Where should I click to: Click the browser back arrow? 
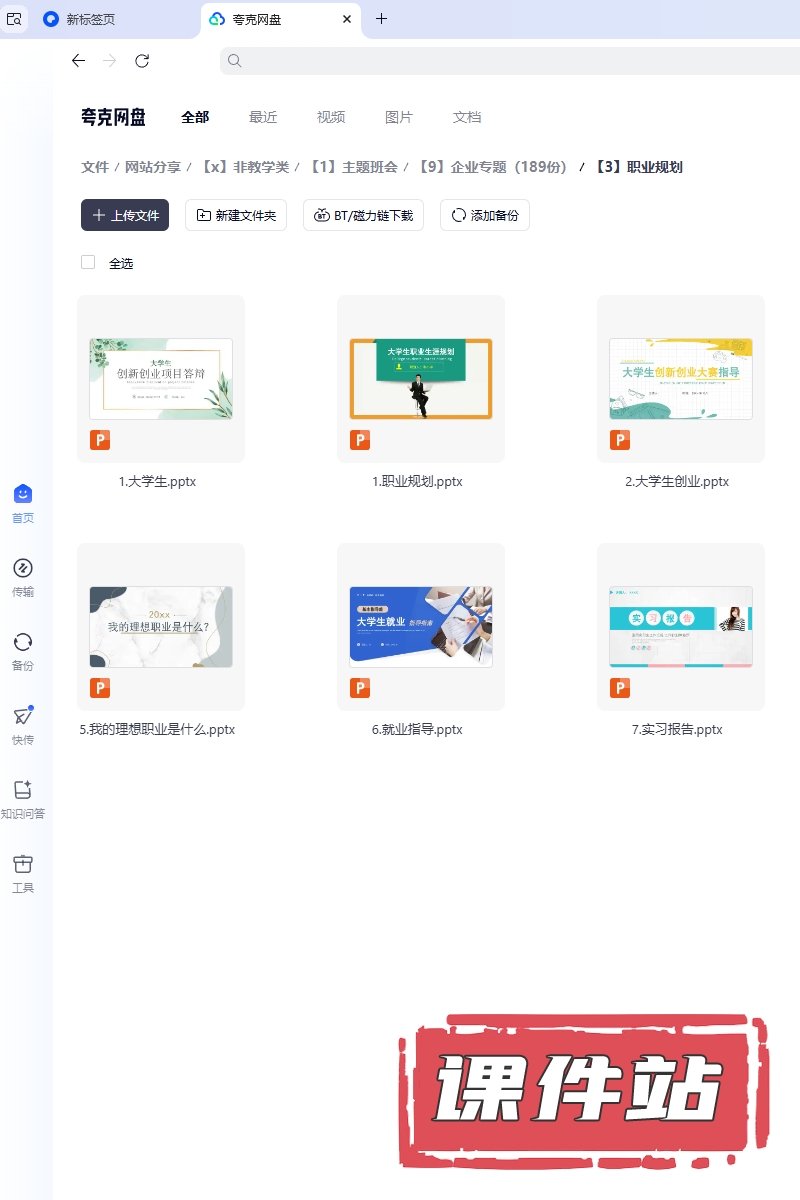tap(79, 61)
